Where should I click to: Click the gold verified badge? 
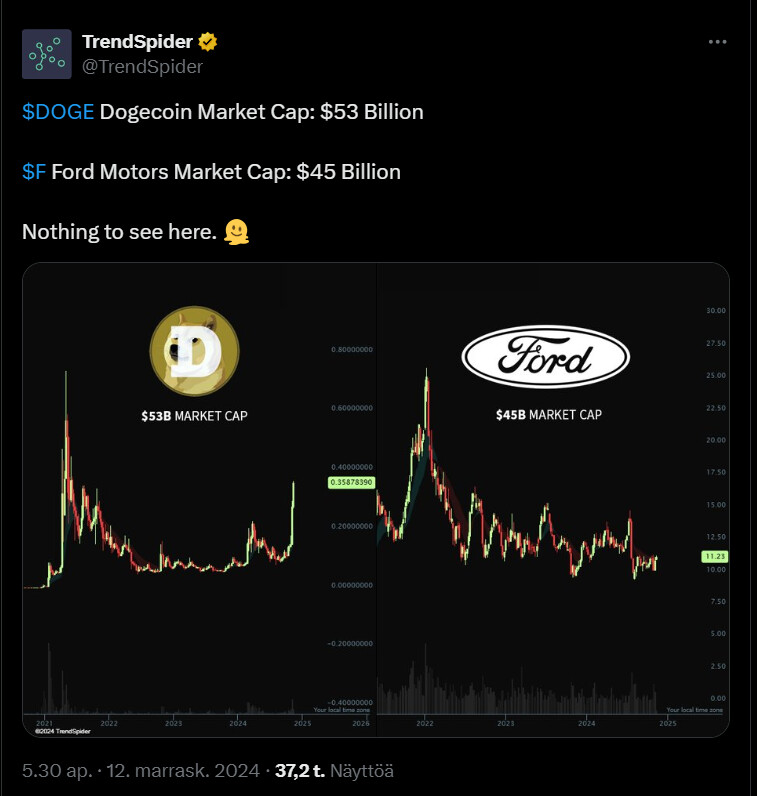pos(208,42)
